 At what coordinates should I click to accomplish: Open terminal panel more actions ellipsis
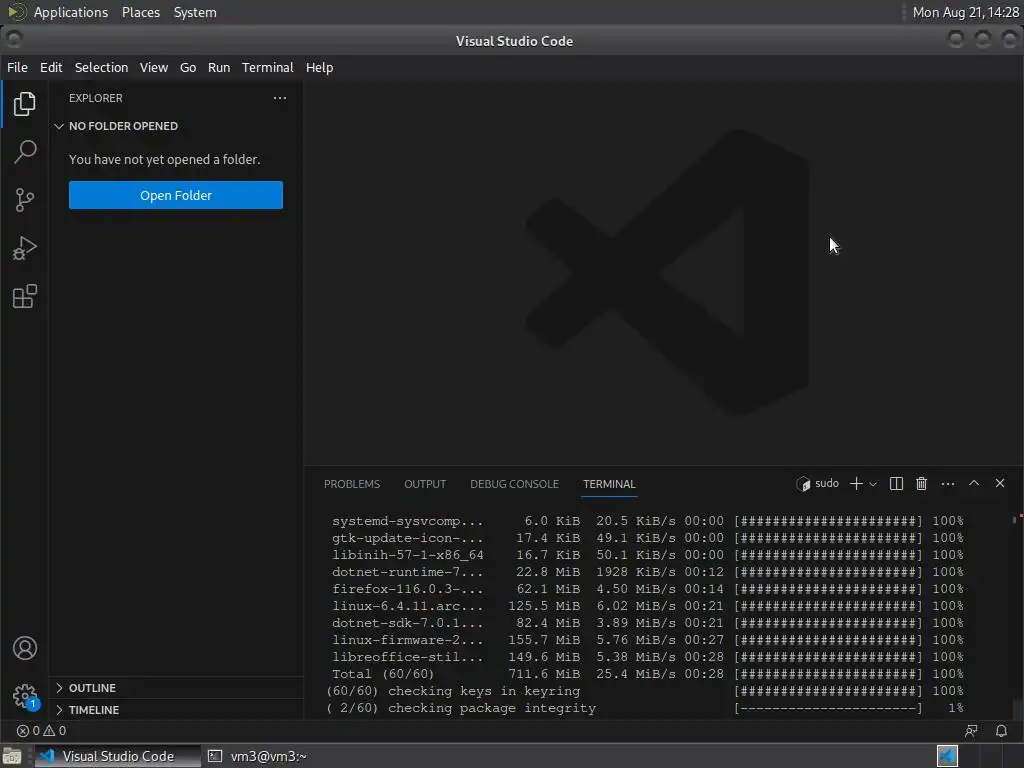click(948, 483)
